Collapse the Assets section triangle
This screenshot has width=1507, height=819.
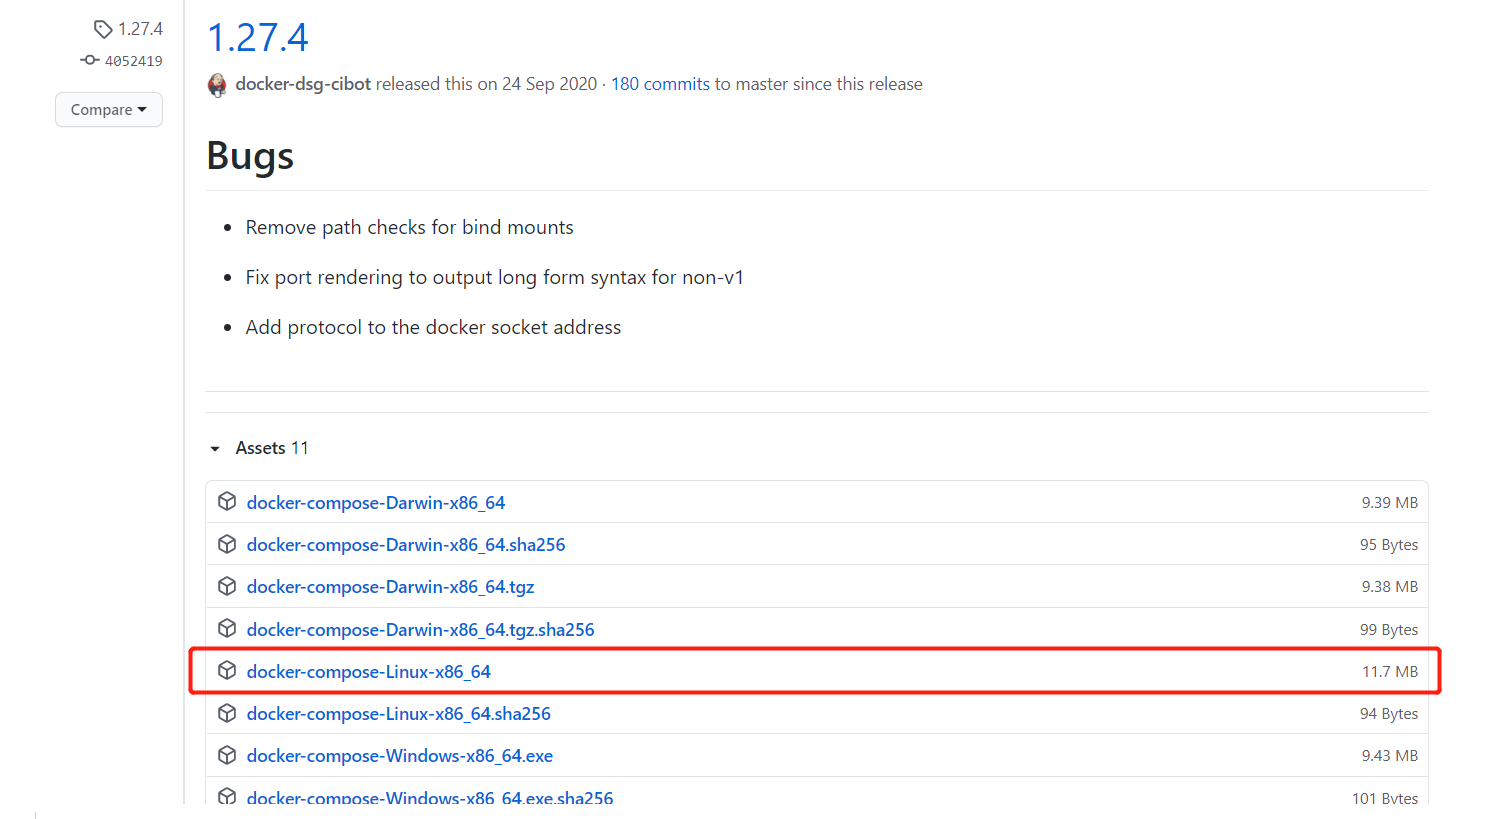pyautogui.click(x=215, y=449)
